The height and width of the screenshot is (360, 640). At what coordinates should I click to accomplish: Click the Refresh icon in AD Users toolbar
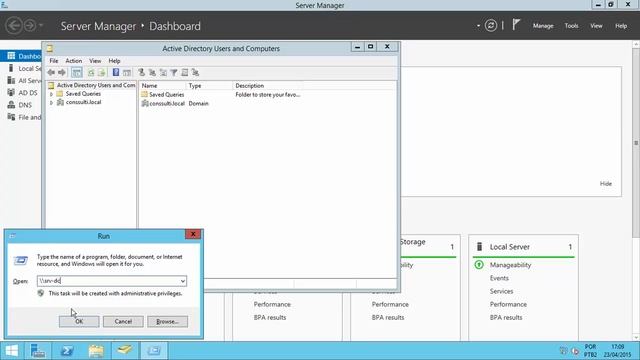click(x=91, y=73)
